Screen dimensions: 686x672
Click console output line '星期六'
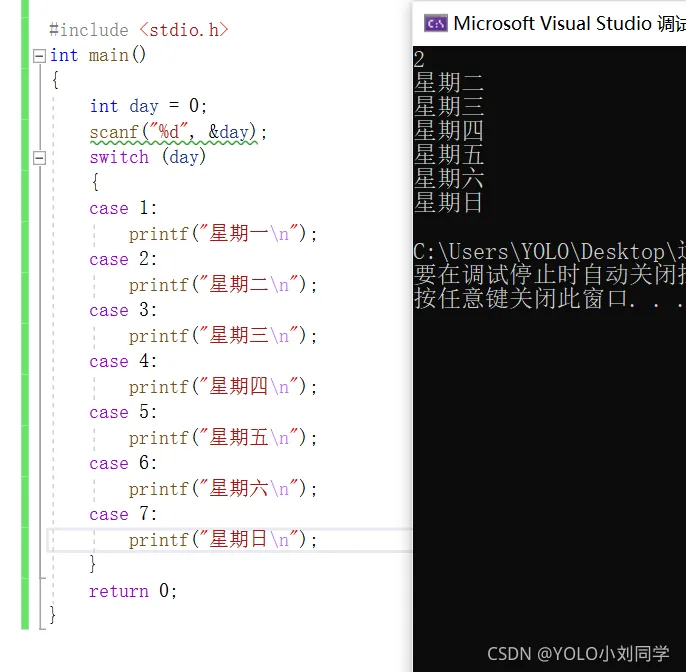pos(448,178)
